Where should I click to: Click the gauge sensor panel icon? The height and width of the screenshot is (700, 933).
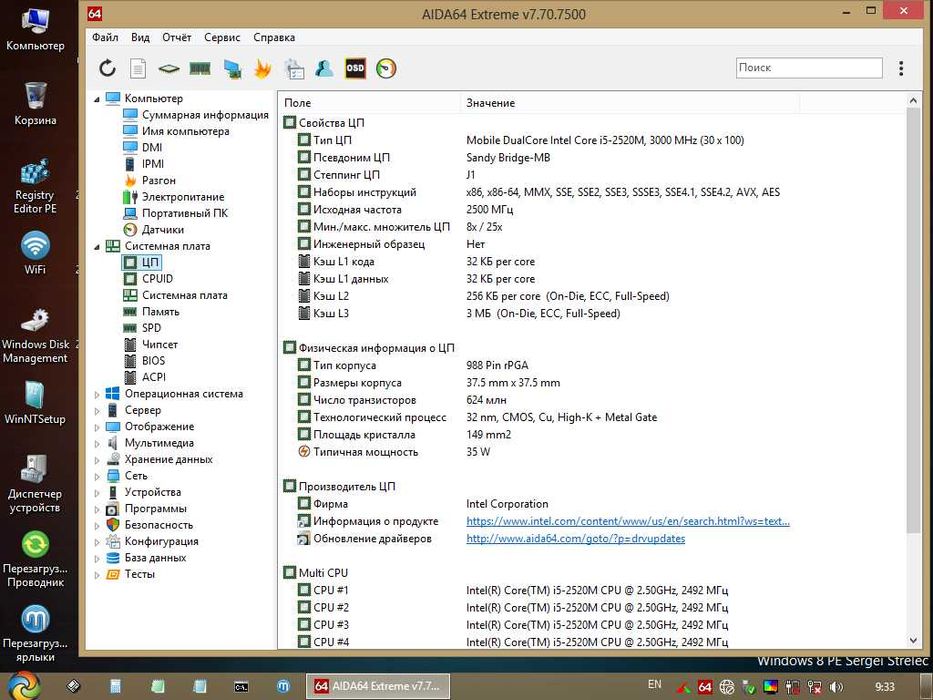click(x=386, y=68)
